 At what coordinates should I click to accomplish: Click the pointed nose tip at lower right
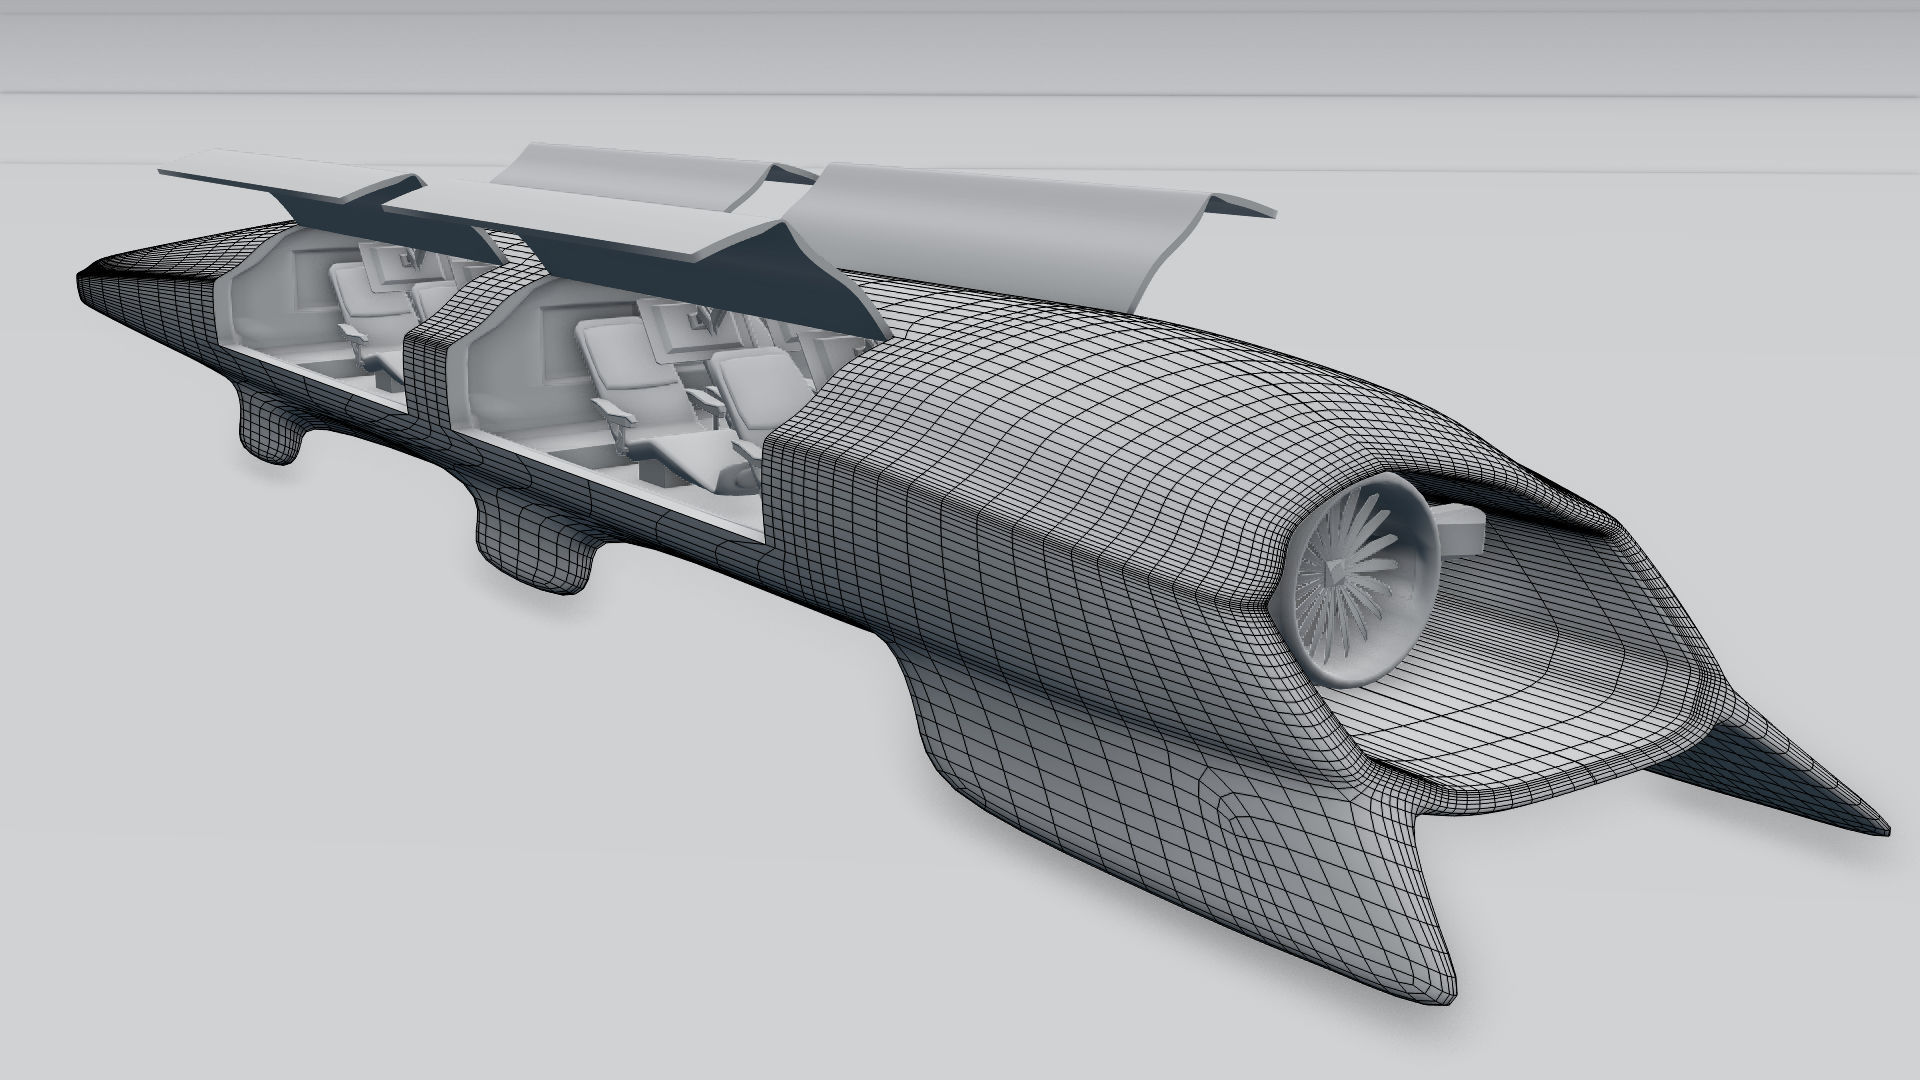coord(1875,825)
